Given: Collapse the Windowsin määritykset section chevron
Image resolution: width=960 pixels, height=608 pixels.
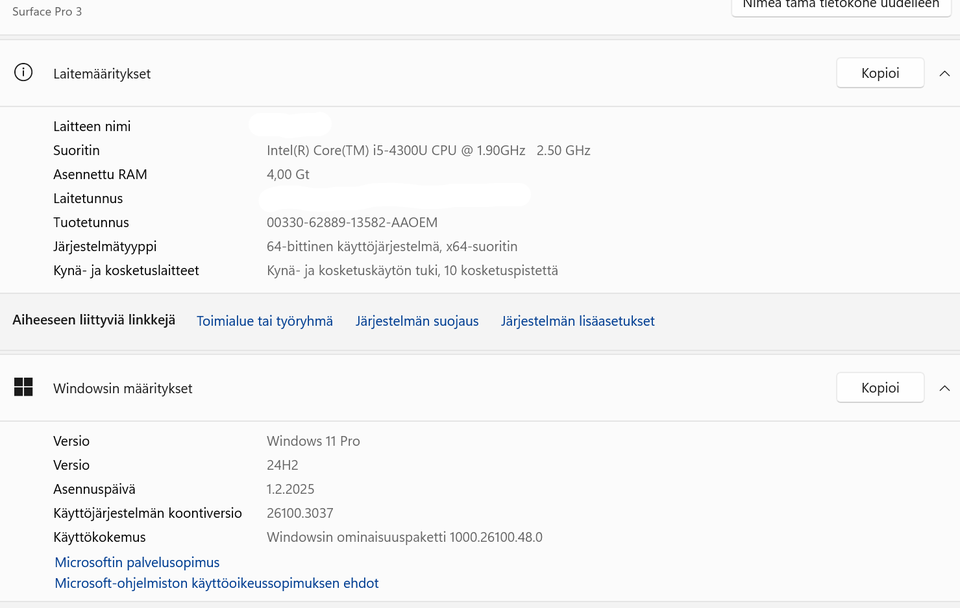Looking at the screenshot, I should coord(945,388).
